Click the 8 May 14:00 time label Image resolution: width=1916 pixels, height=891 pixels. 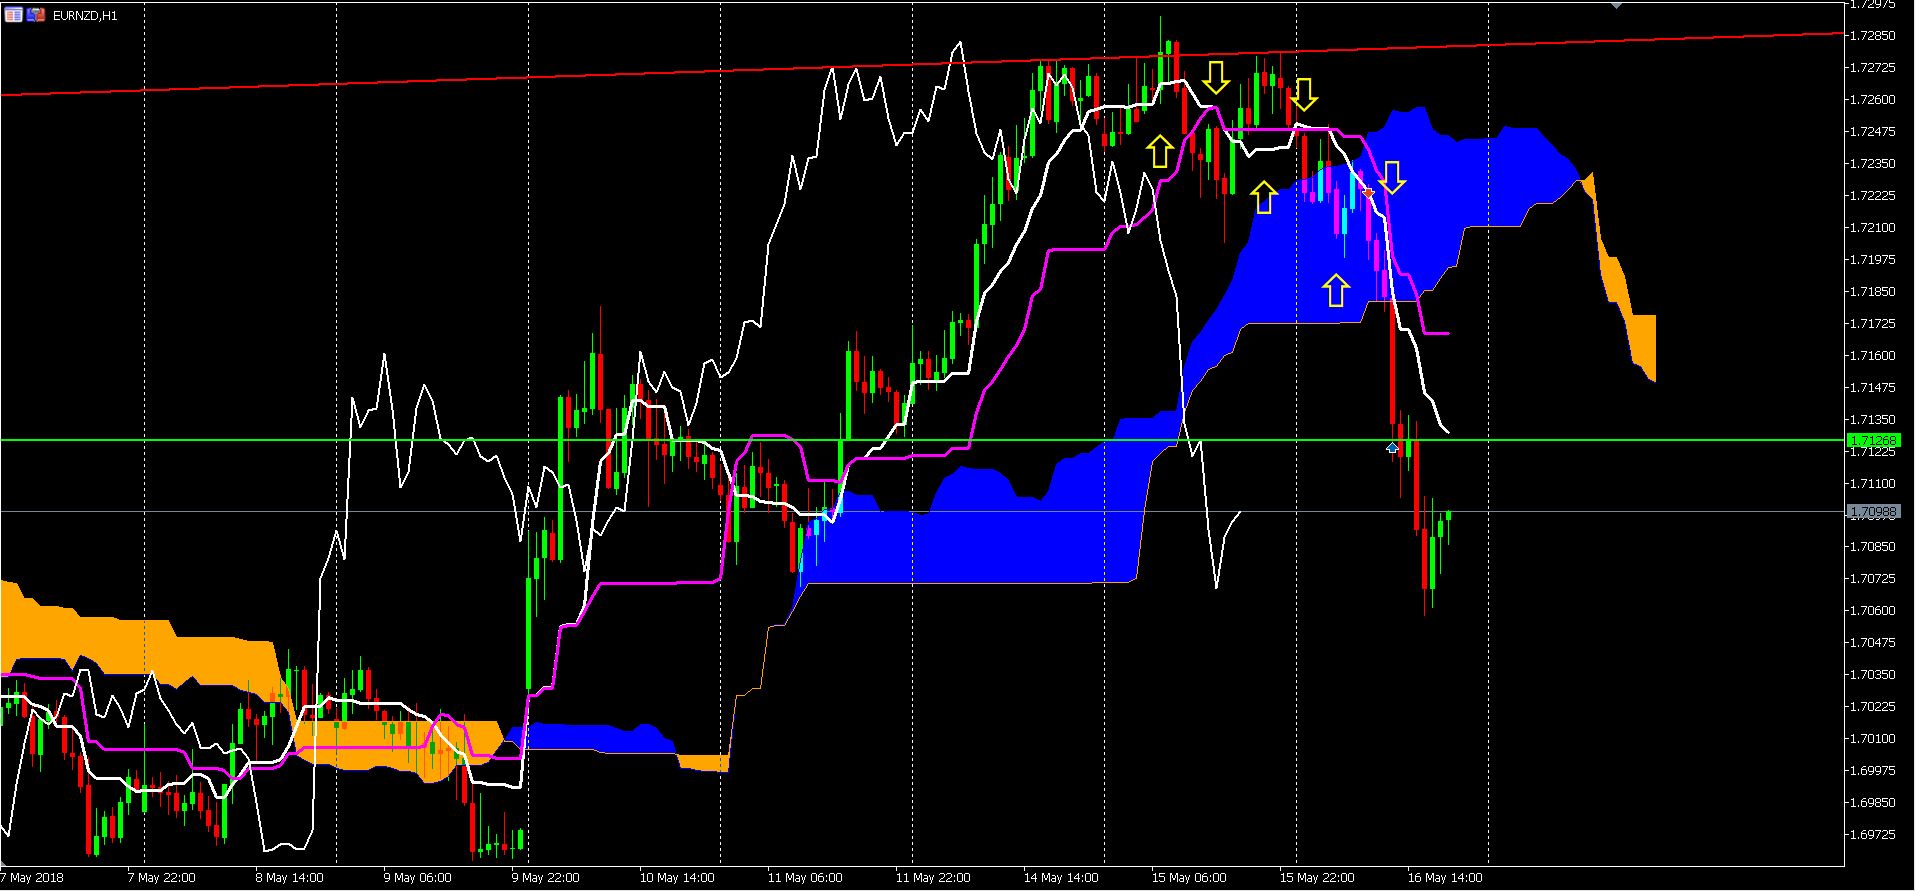[x=289, y=878]
